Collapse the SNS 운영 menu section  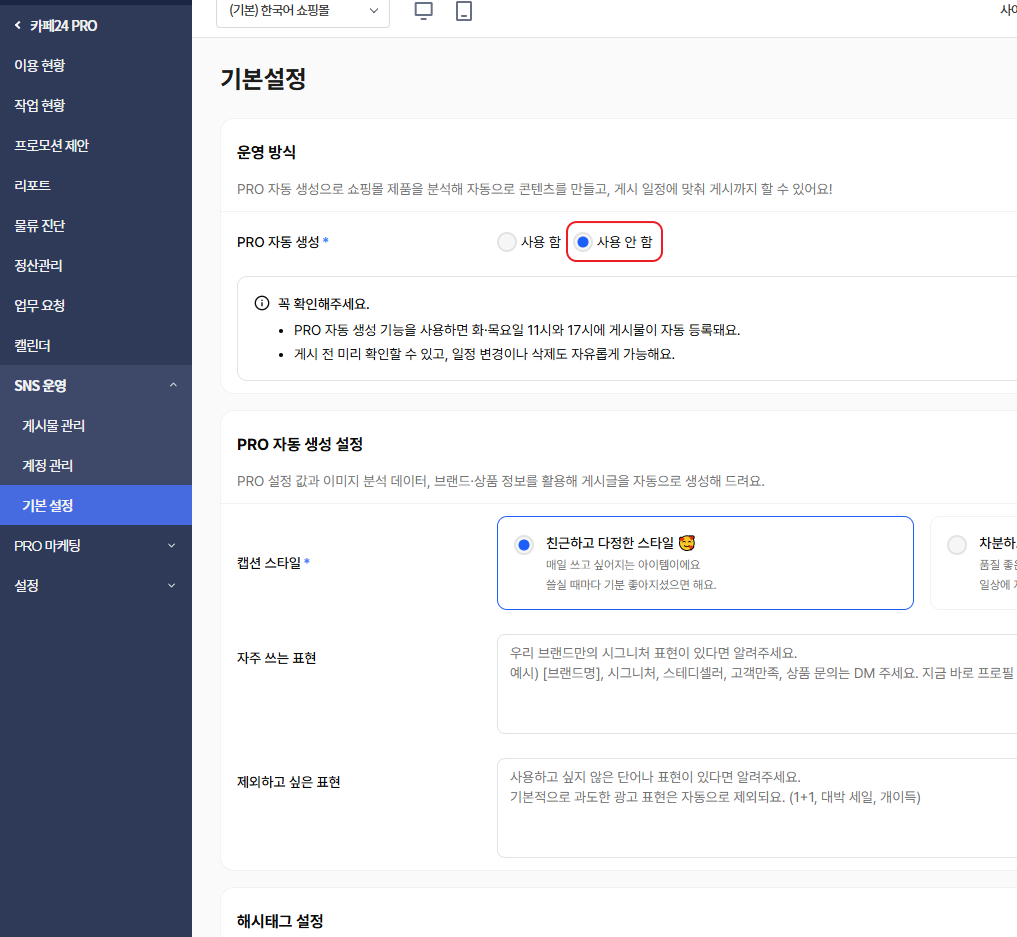[173, 385]
